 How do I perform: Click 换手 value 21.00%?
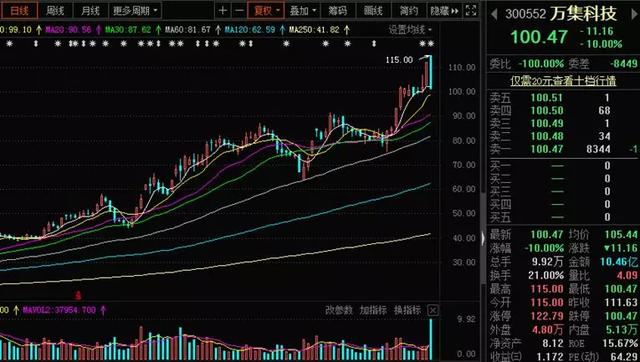[x=546, y=275]
